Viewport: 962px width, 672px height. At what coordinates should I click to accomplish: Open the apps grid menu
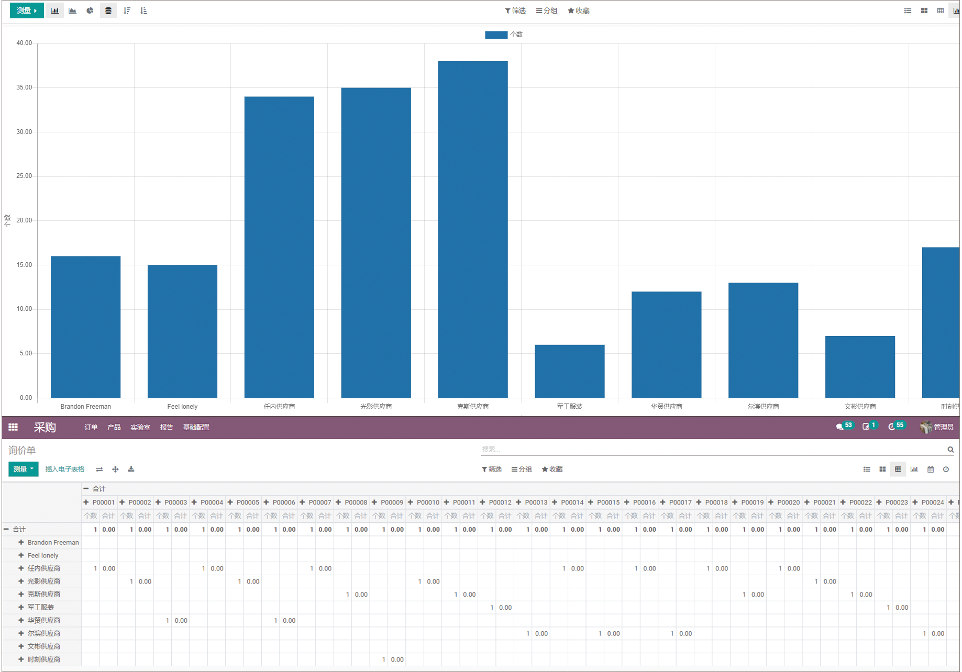(13, 427)
